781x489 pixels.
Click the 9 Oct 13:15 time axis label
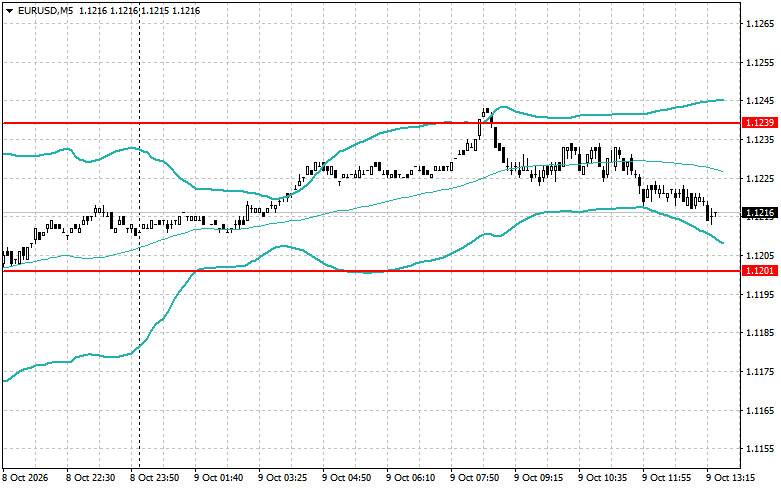[731, 478]
